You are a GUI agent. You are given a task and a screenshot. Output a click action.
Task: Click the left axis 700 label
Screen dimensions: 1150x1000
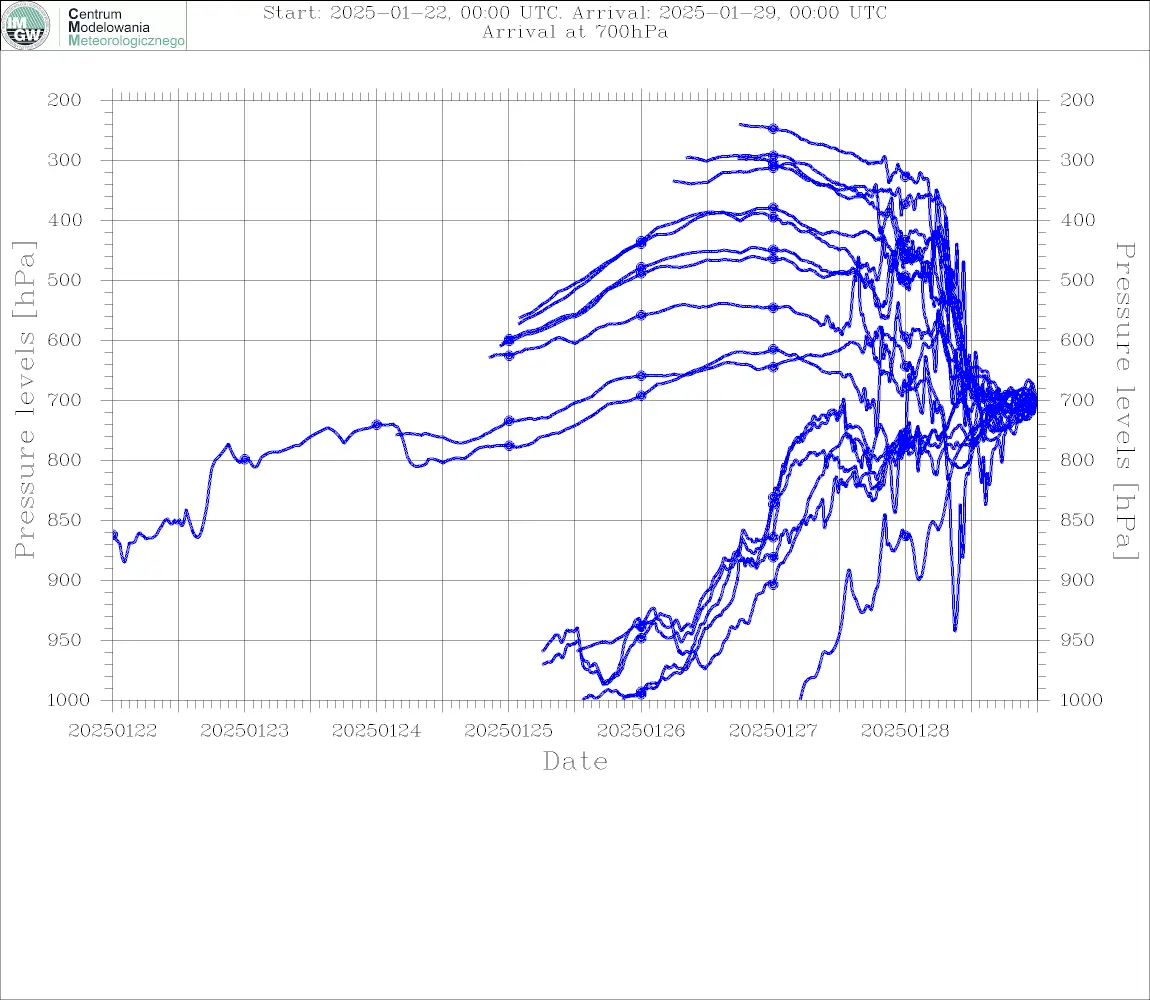65,401
